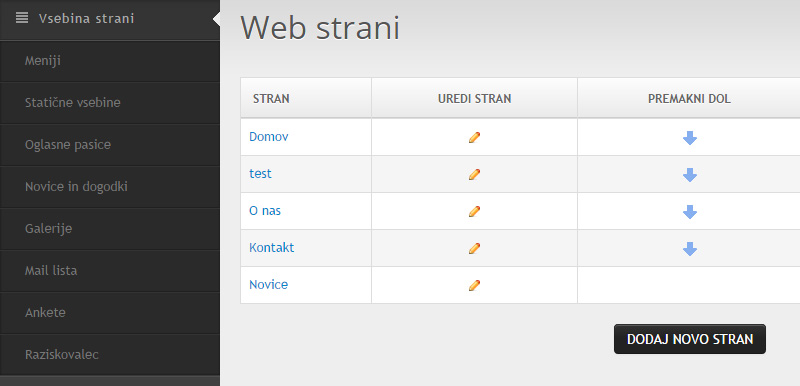Click the pencil icon in the O nas row
This screenshot has width=800, height=386.
pyautogui.click(x=474, y=211)
